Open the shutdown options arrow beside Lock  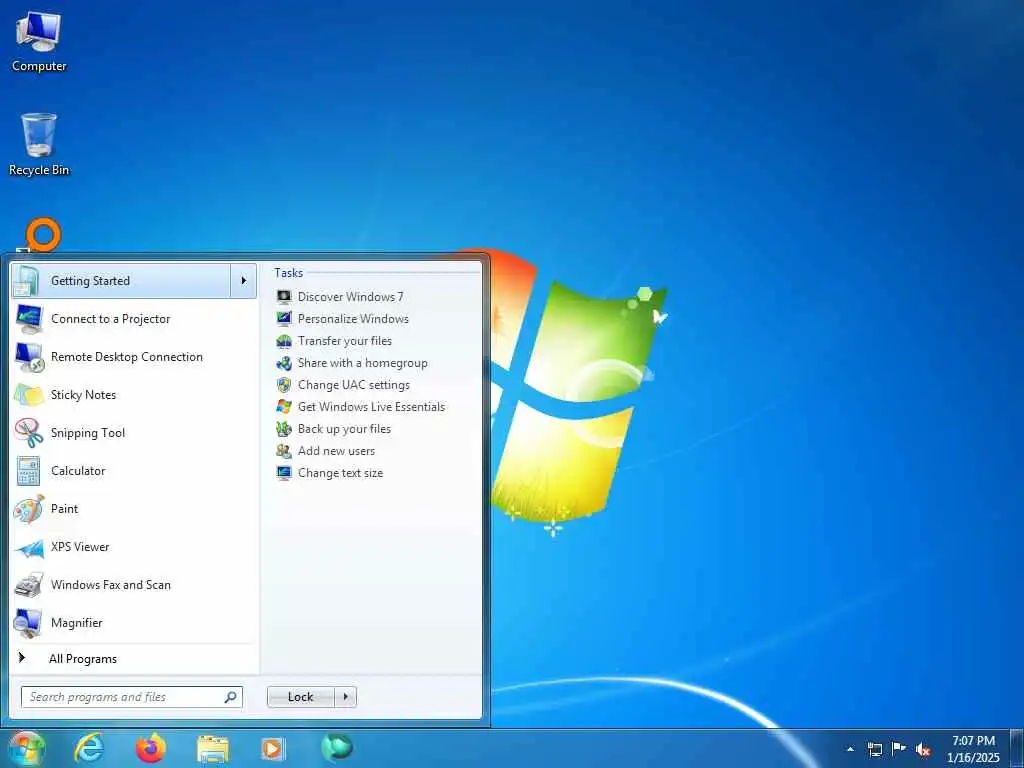[x=345, y=697]
